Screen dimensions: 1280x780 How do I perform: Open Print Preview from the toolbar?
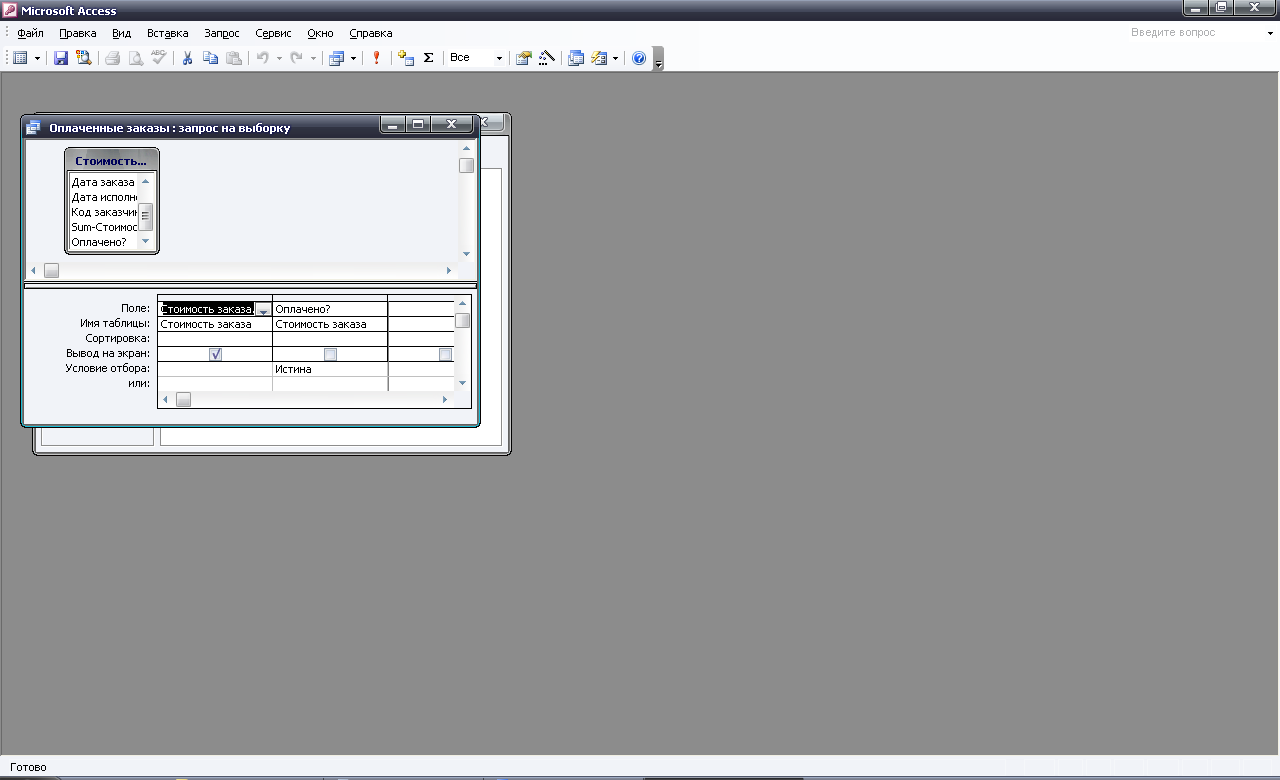pyautogui.click(x=136, y=58)
